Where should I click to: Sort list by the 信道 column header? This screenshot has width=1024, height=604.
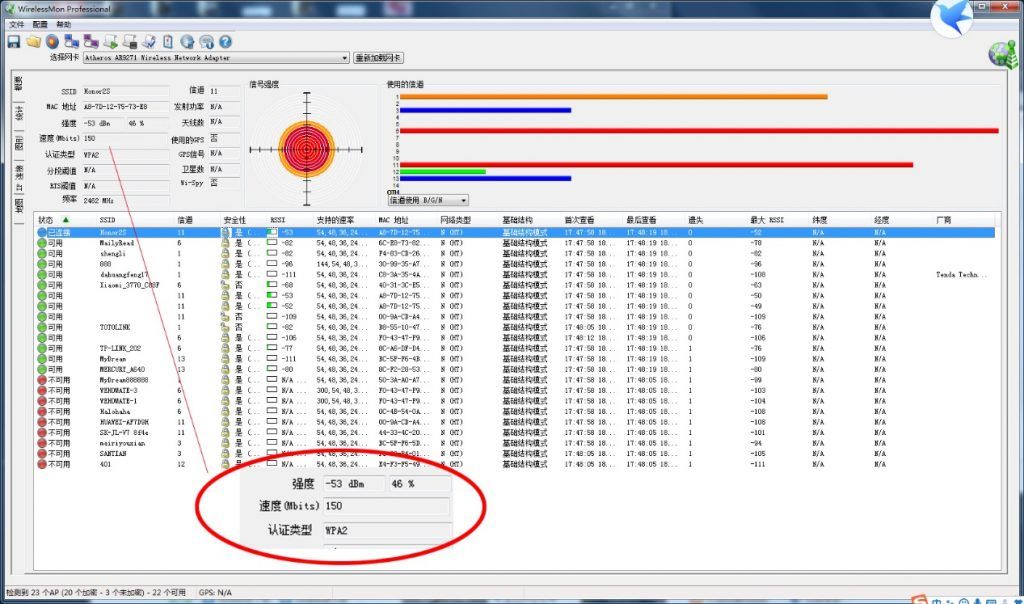click(185, 220)
